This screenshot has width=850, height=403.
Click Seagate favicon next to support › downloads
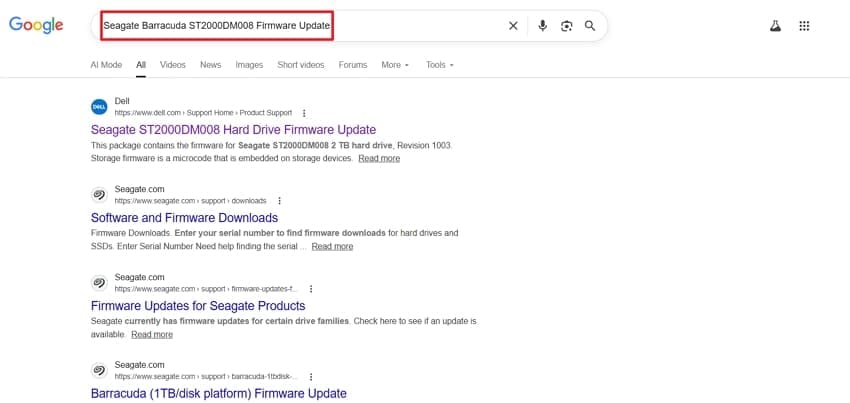(99, 195)
